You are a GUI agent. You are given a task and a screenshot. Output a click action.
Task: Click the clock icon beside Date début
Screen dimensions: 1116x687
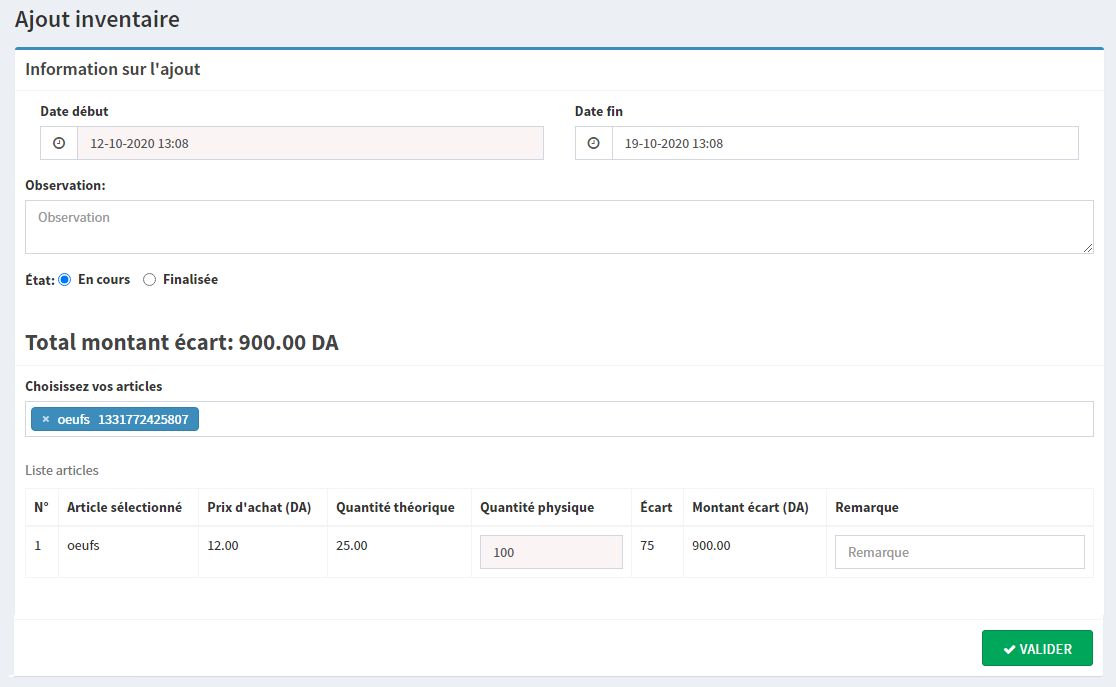click(x=59, y=143)
